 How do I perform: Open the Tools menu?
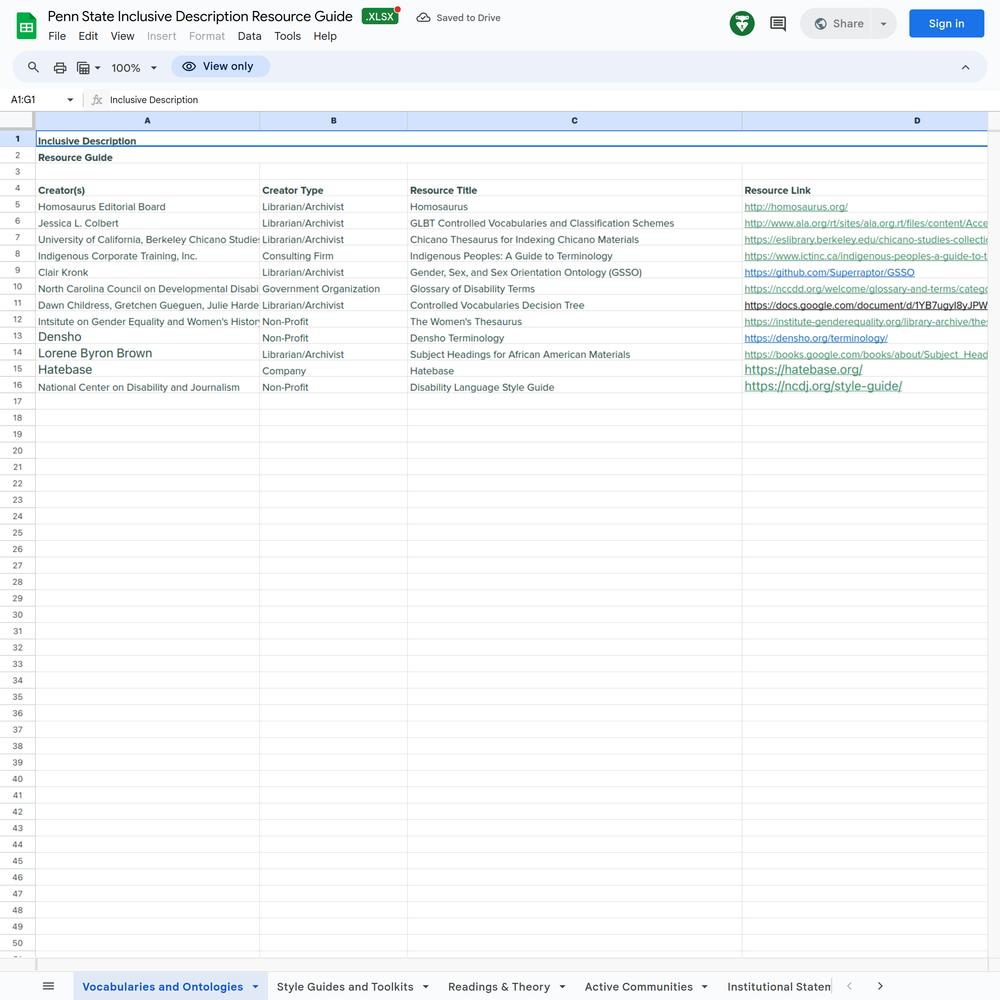pyautogui.click(x=288, y=36)
